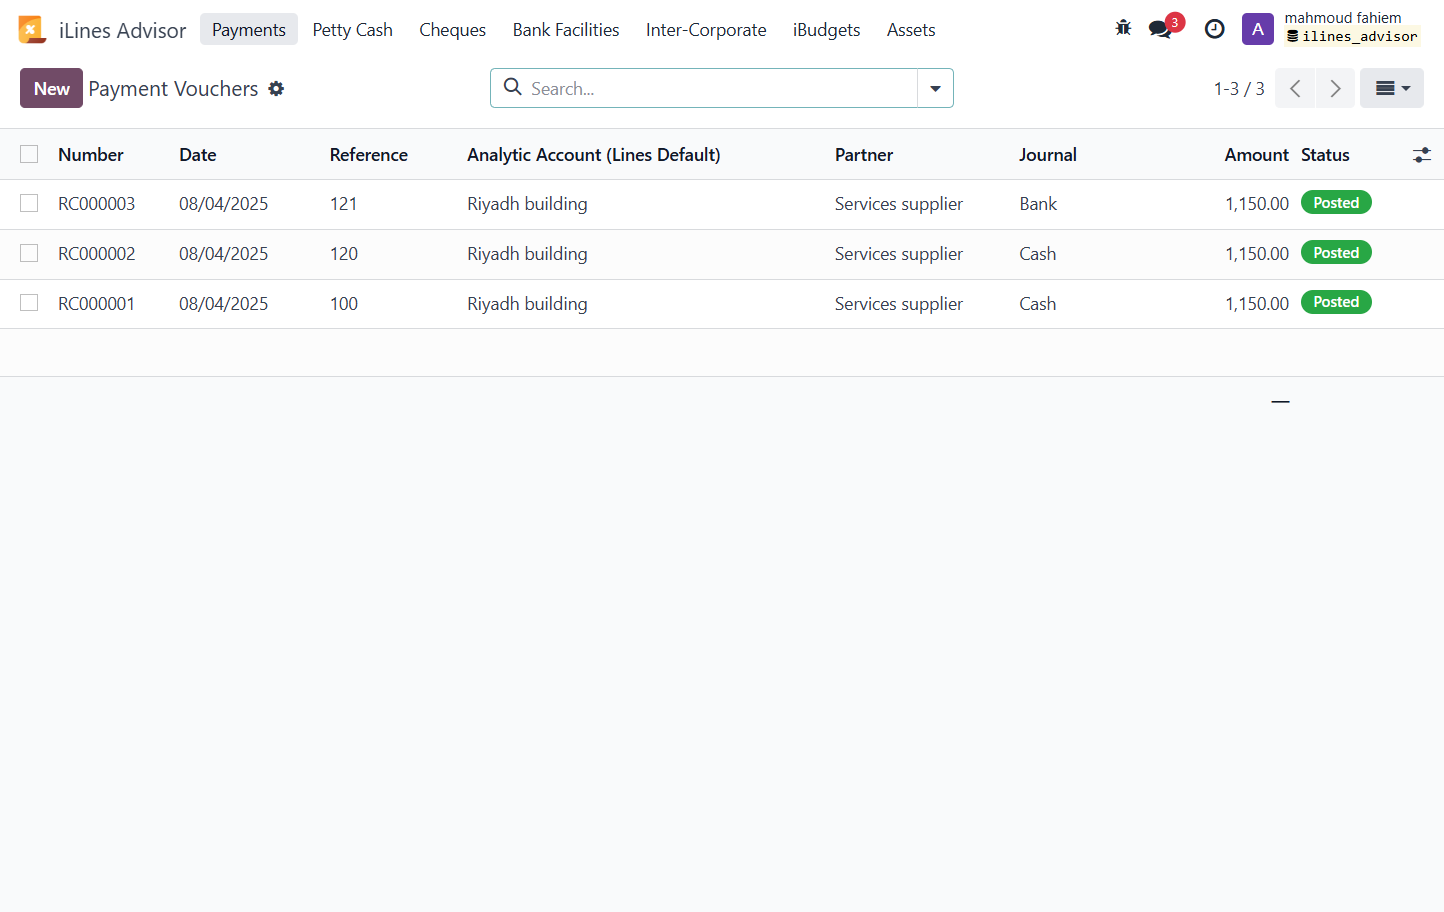
Task: Open the activities clock icon
Action: point(1215,29)
